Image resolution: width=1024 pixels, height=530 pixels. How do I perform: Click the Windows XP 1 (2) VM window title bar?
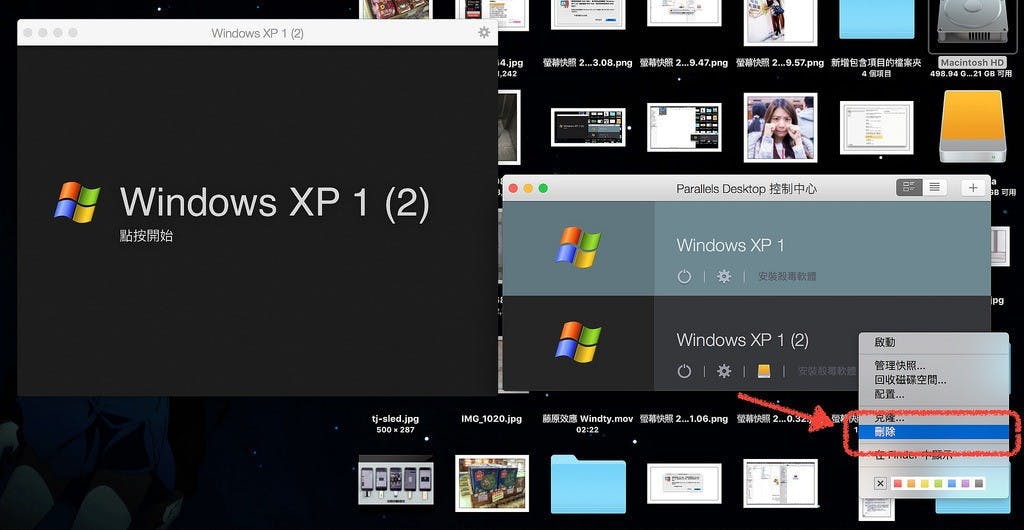pos(257,33)
